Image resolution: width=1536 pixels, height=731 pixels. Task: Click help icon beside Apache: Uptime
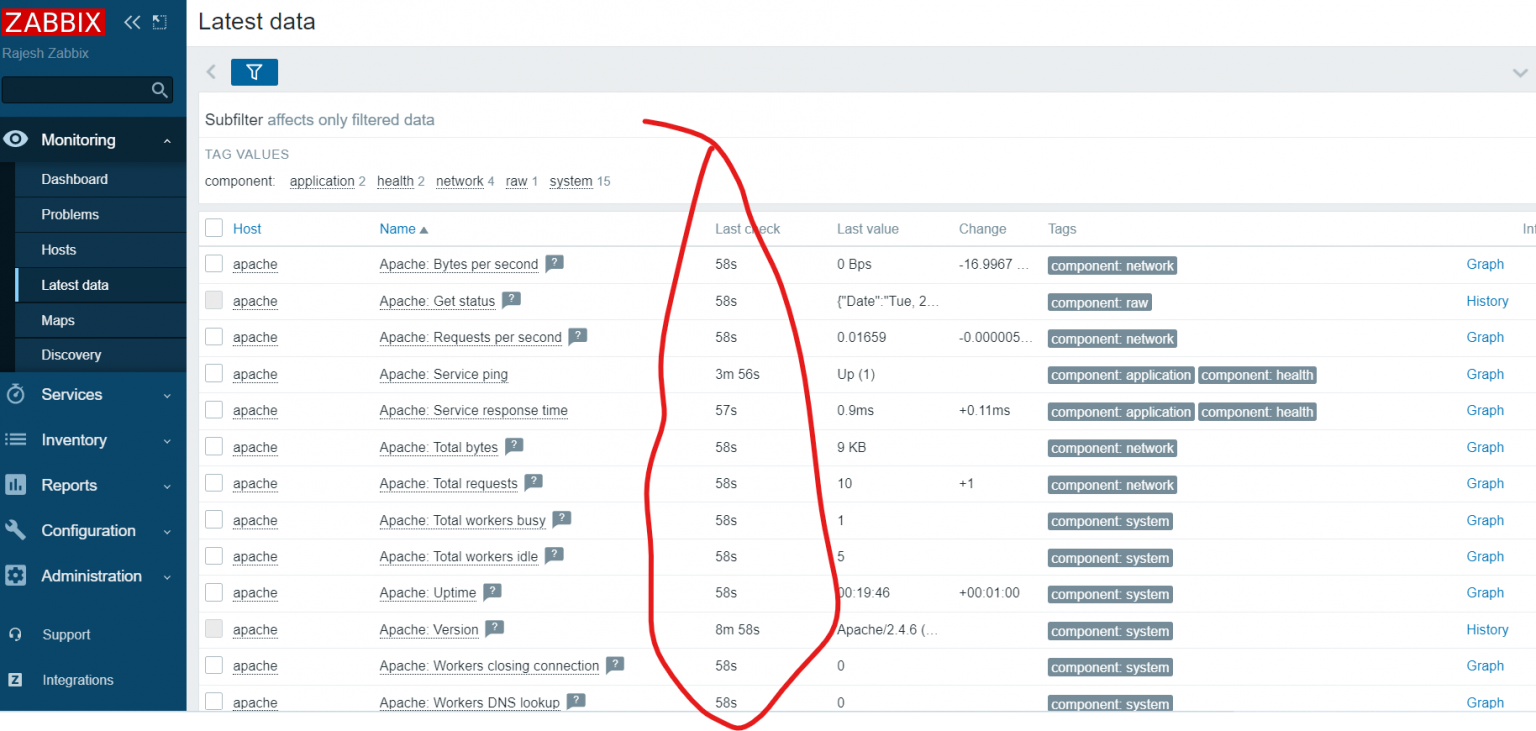point(492,592)
